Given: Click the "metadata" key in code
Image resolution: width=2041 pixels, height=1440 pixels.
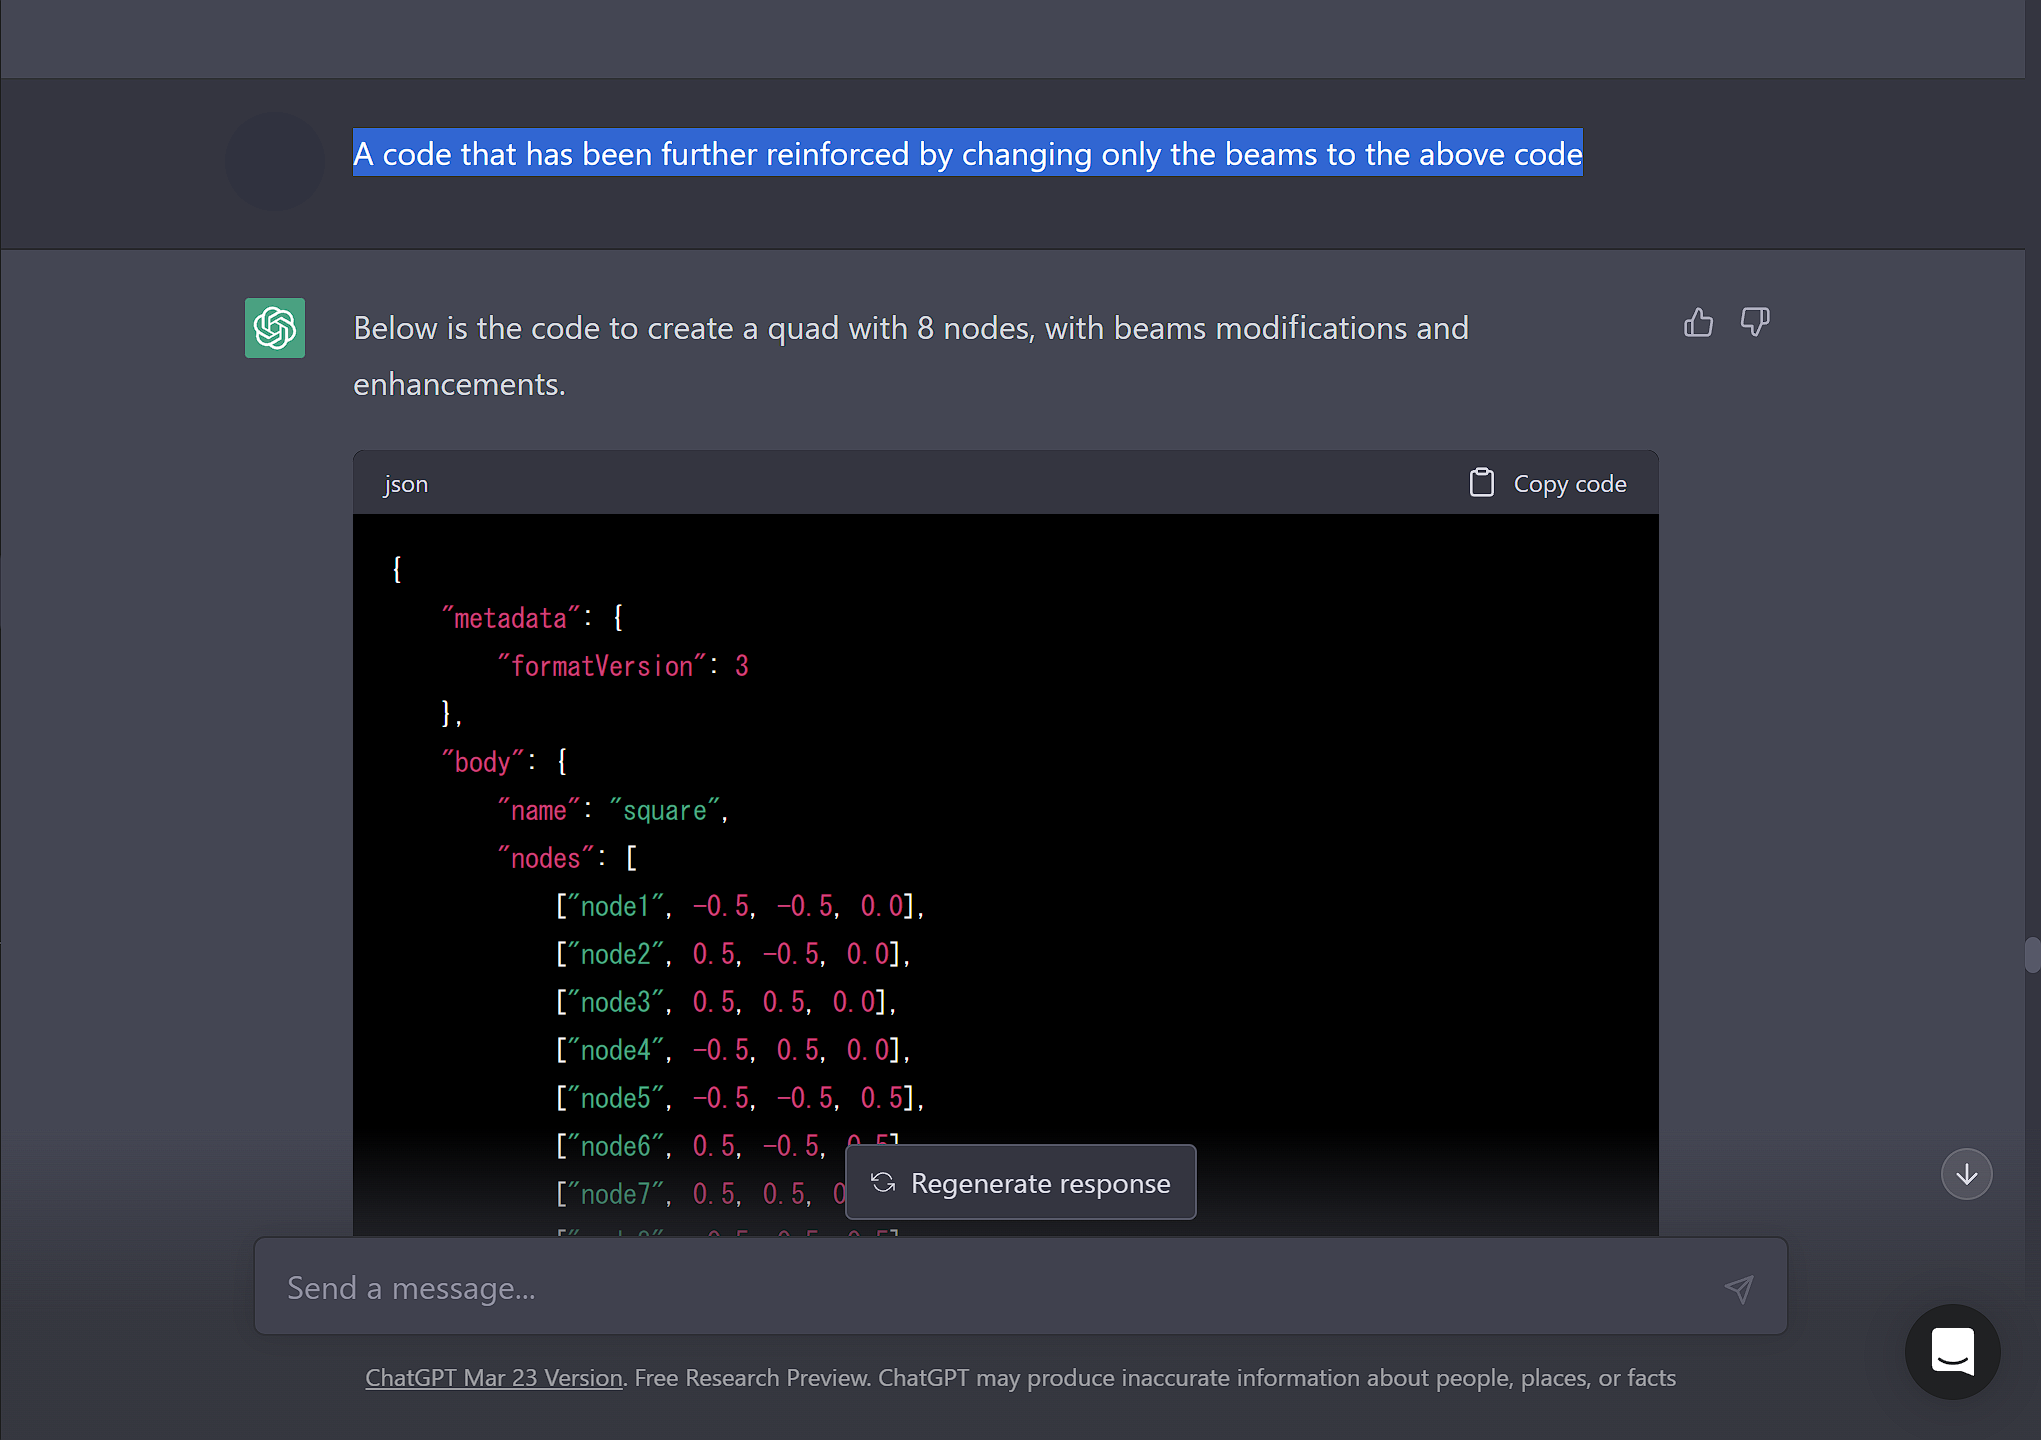Looking at the screenshot, I should 511,618.
